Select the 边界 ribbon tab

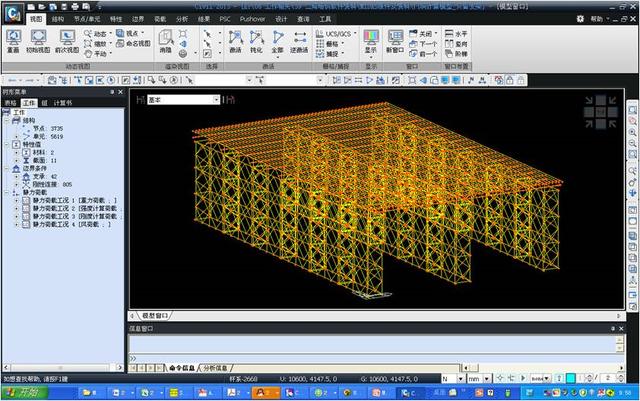[x=138, y=19]
